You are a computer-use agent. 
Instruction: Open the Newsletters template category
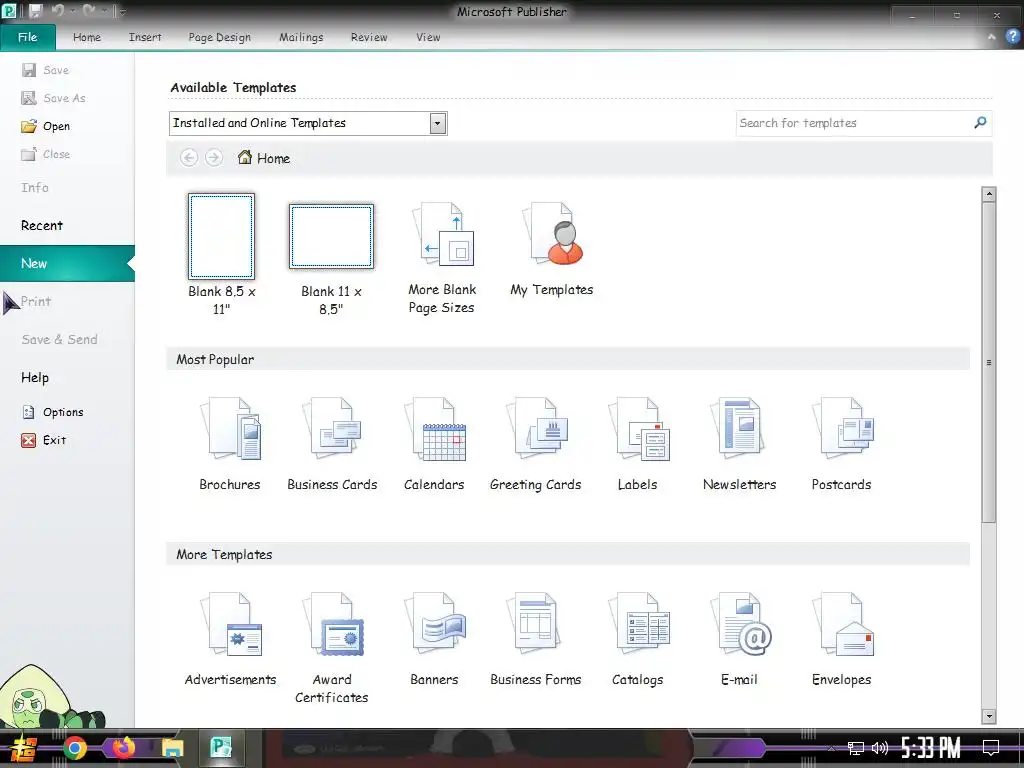coord(739,444)
